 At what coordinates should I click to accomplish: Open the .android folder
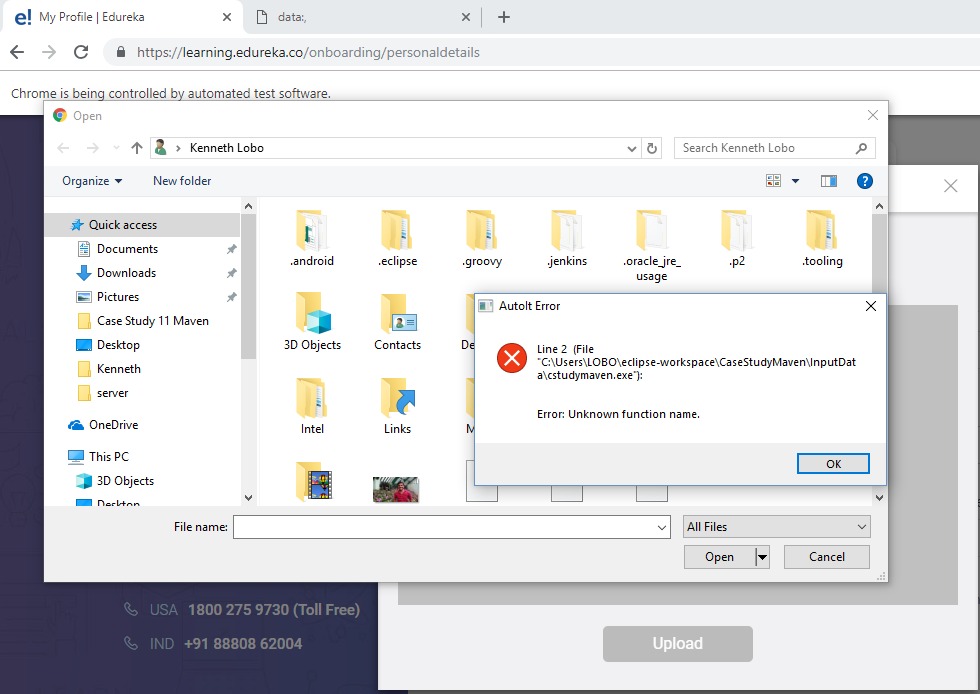(x=312, y=239)
